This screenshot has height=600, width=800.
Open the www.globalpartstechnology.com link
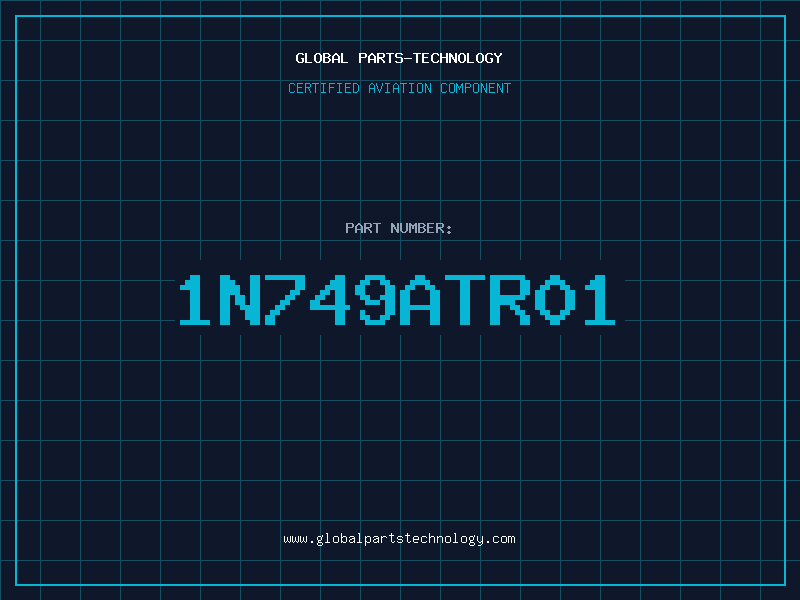[x=399, y=539]
